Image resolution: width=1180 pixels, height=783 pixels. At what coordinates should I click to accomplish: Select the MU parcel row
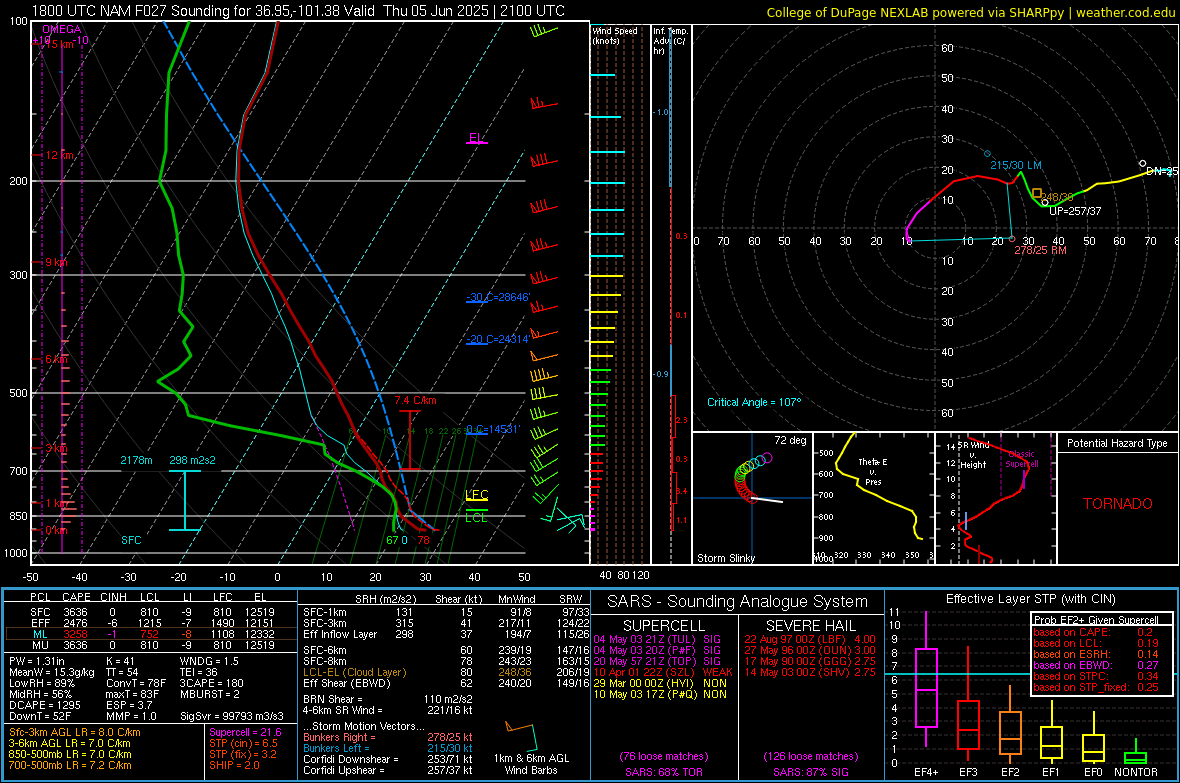(151, 644)
